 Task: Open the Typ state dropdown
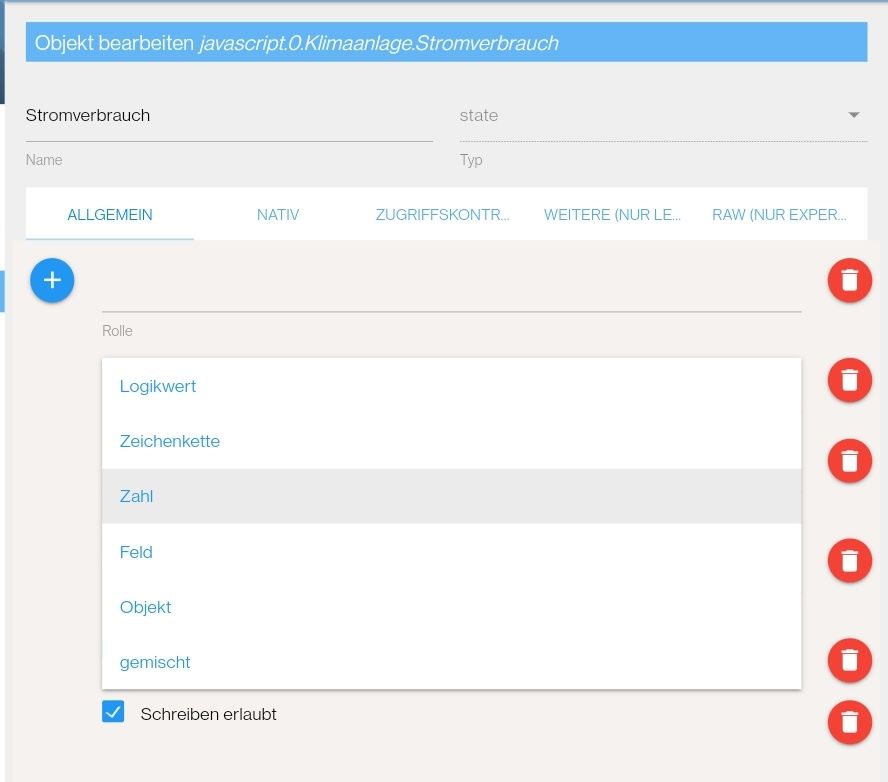coord(663,116)
